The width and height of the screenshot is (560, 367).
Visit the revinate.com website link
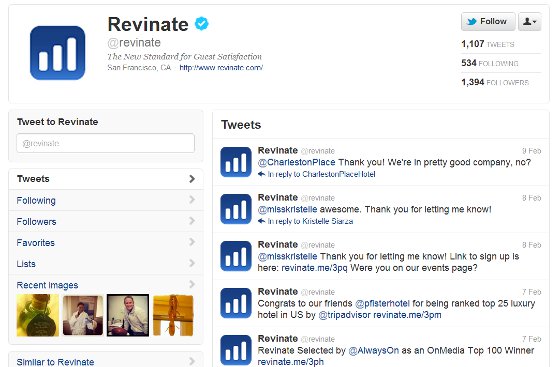pyautogui.click(x=221, y=67)
